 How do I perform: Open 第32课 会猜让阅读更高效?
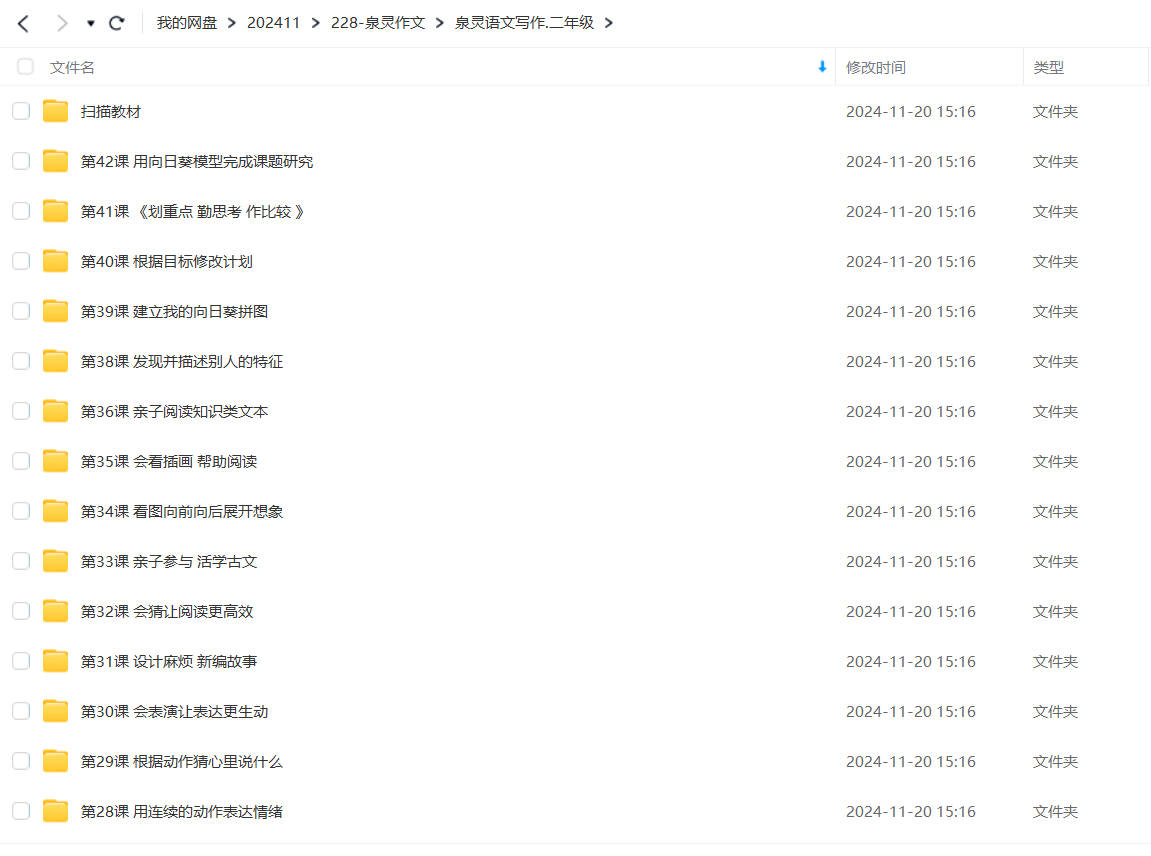167,612
